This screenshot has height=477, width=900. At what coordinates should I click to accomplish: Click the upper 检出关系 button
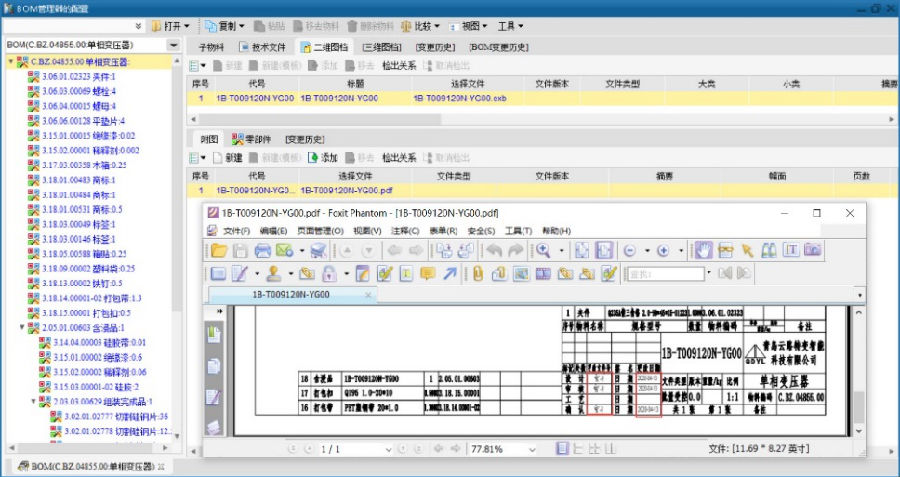[x=399, y=65]
